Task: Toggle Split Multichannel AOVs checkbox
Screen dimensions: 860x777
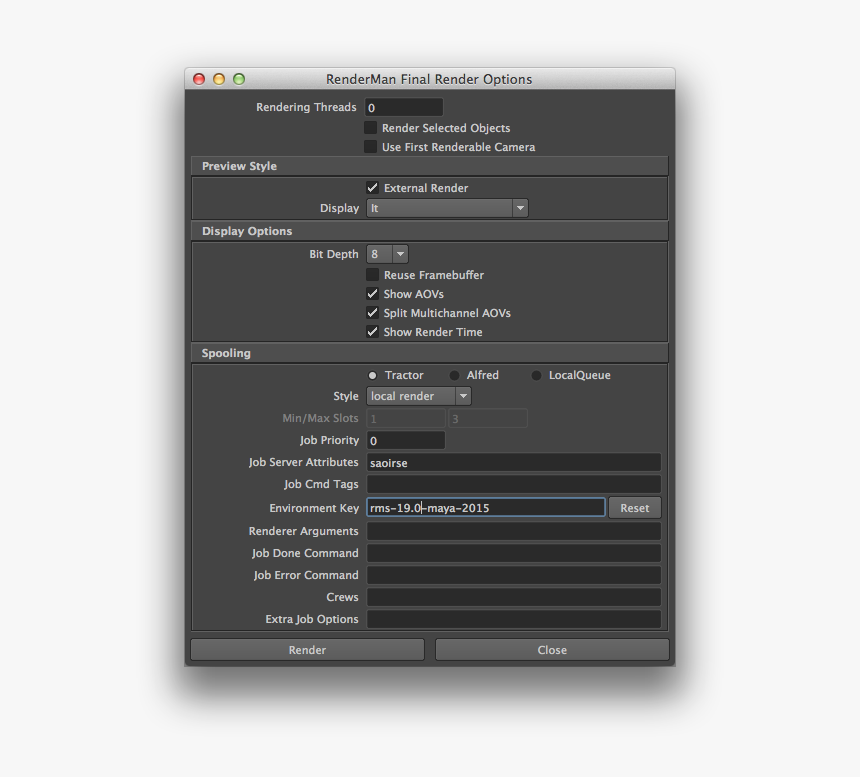Action: click(372, 313)
